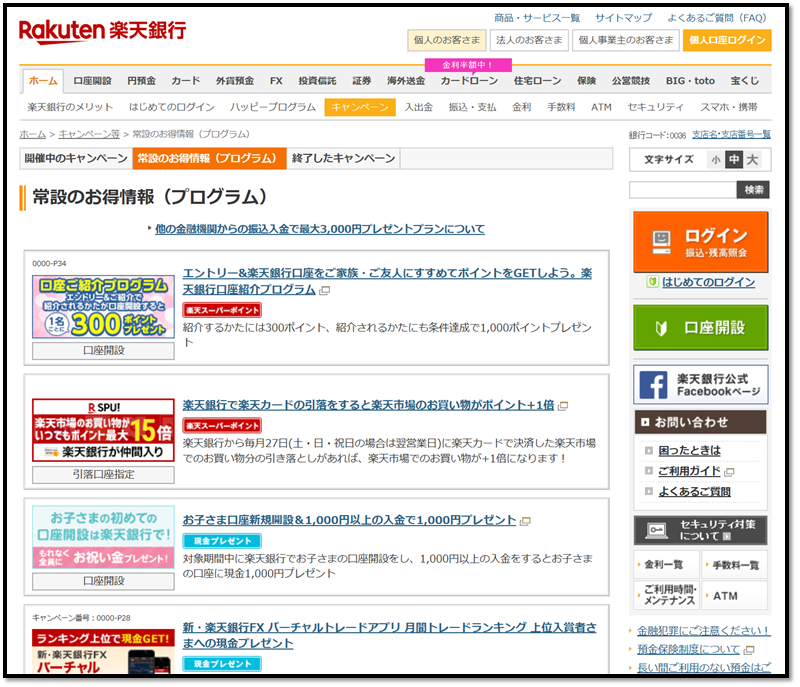Open the 商品・サービス一覧 link
Image resolution: width=800 pixels, height=687 pixels.
(537, 18)
